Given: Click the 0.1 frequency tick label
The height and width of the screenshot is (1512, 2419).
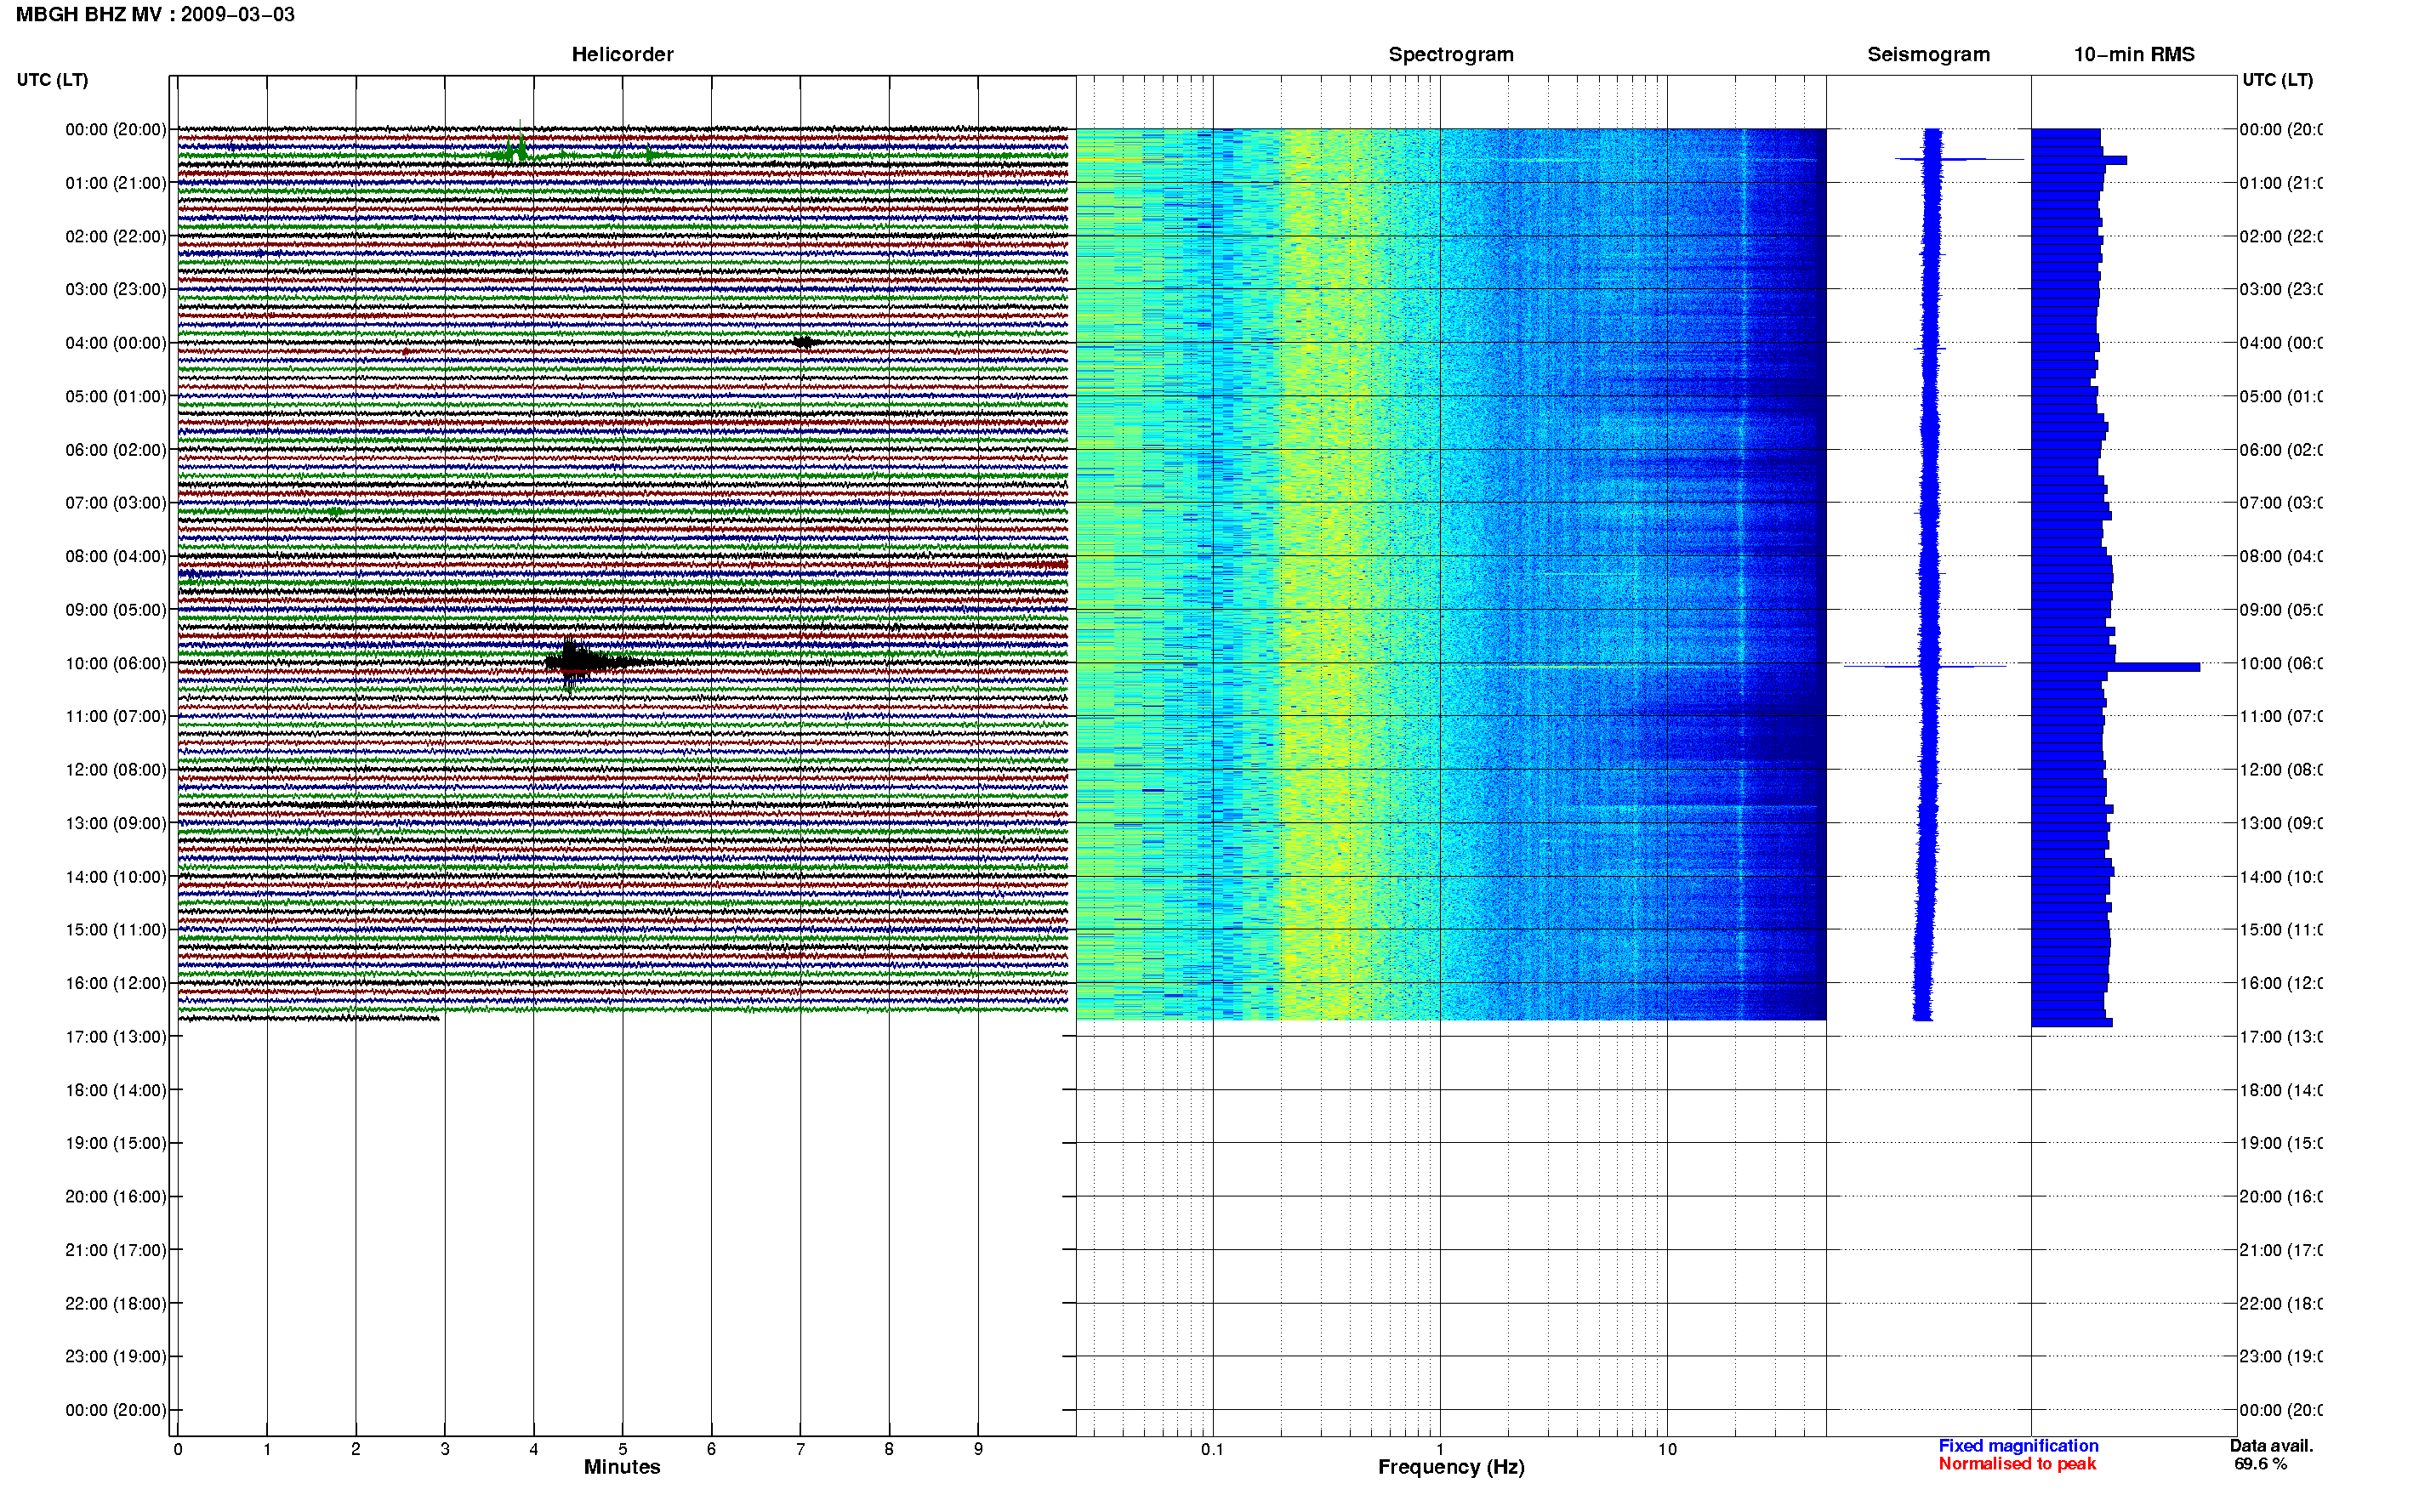Looking at the screenshot, I should pos(1212,1449).
